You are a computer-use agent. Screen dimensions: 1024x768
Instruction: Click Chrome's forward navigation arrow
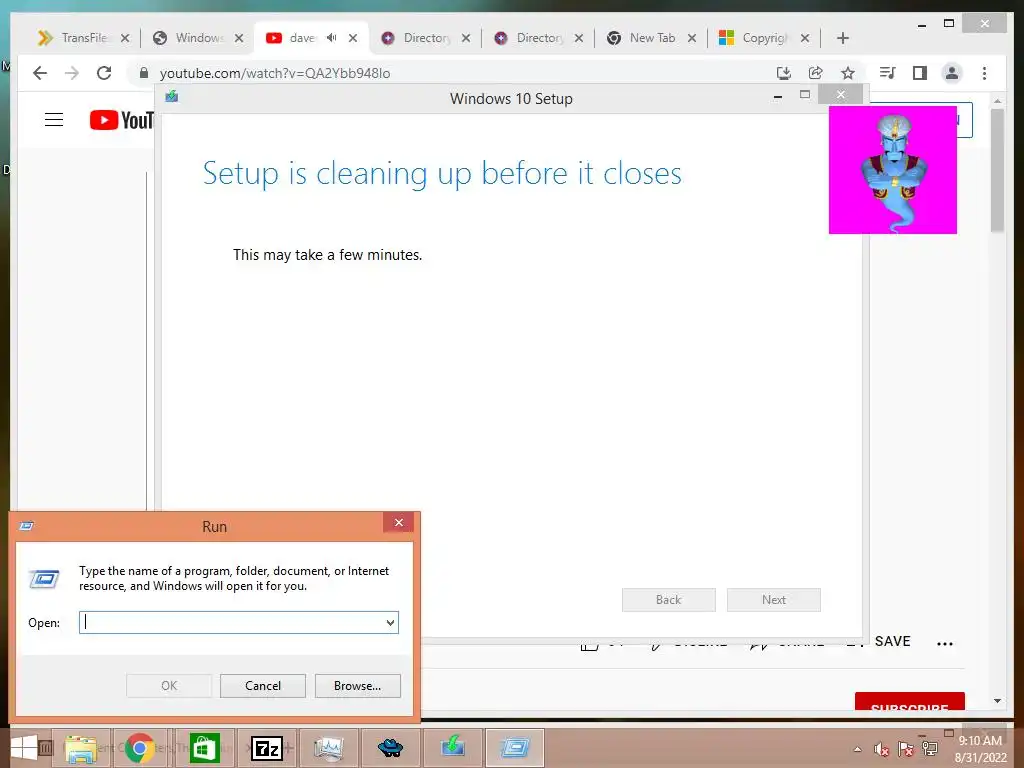tap(72, 73)
